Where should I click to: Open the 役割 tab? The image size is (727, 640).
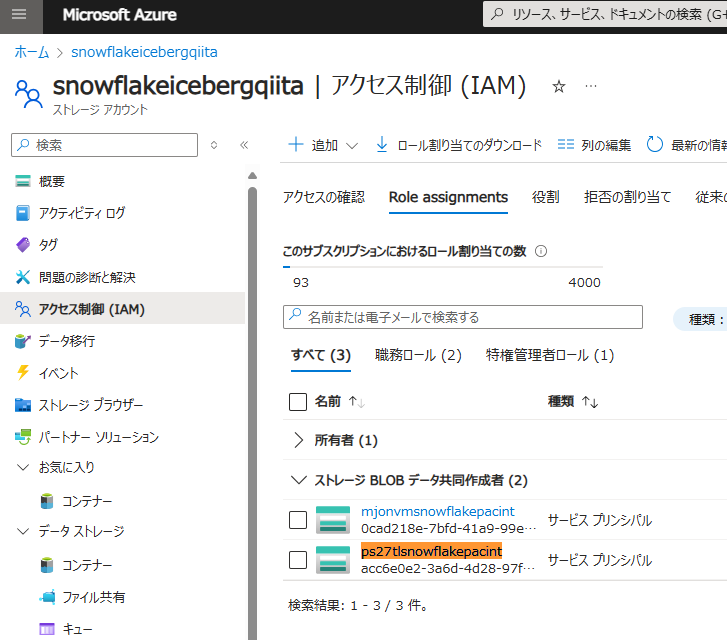(545, 197)
